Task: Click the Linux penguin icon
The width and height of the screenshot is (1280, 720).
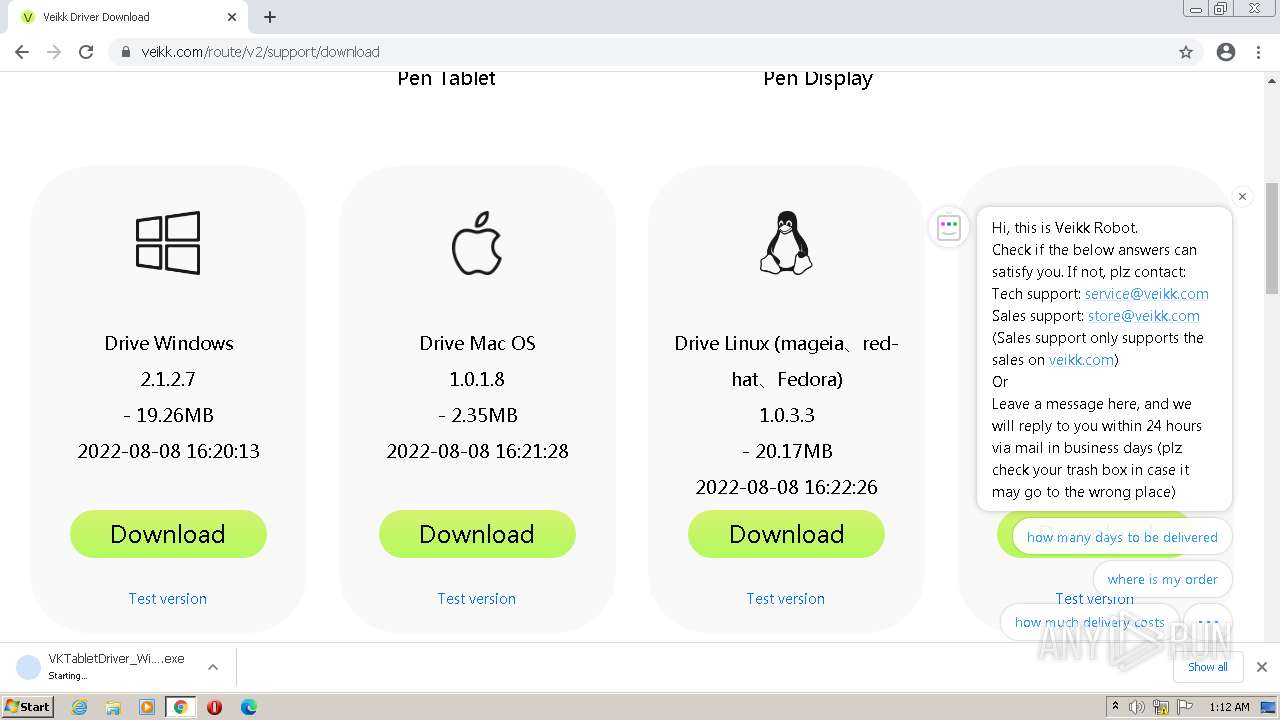Action: click(x=786, y=242)
